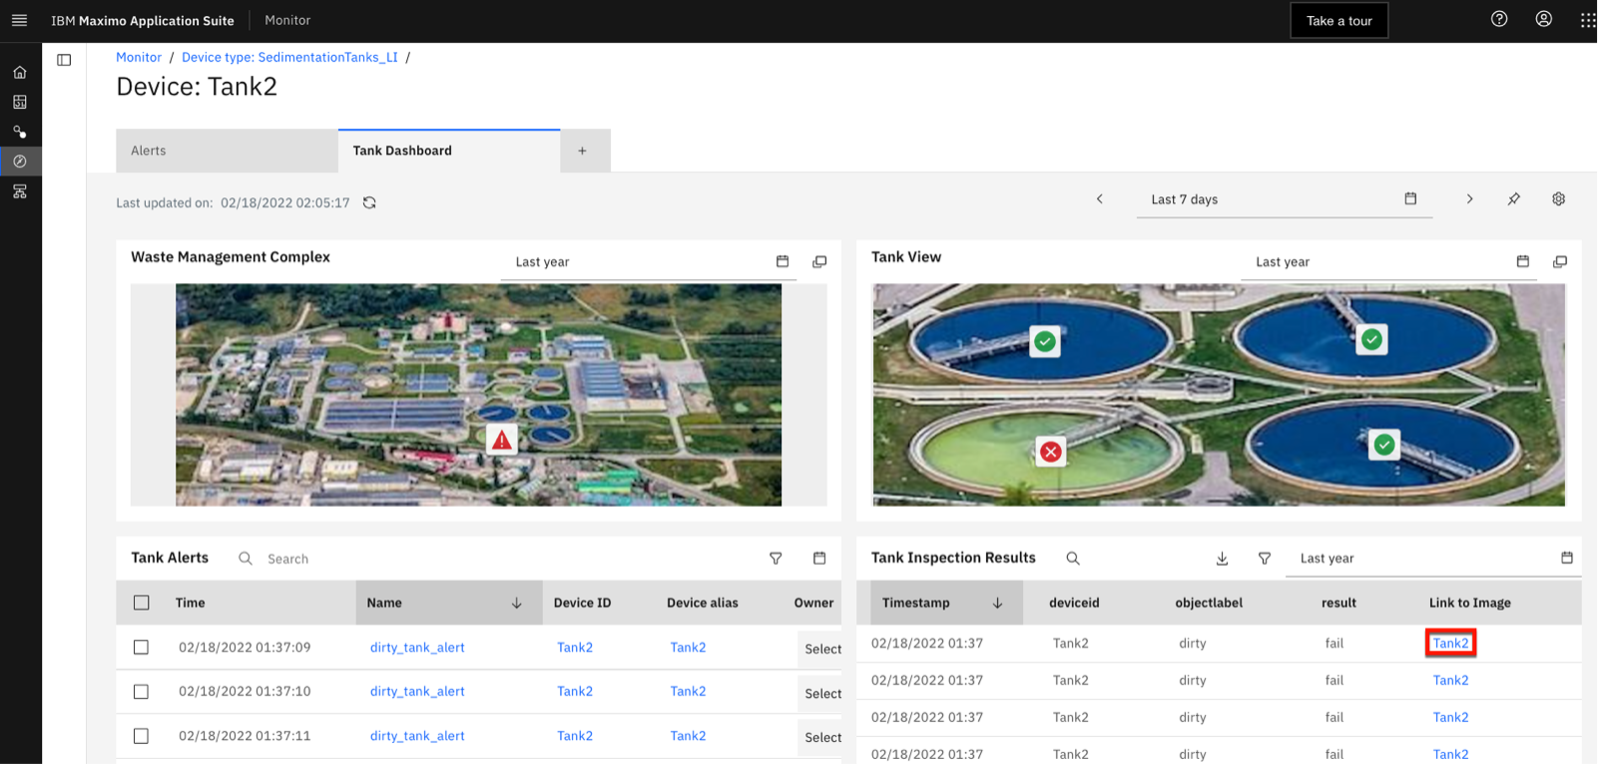Add a new dashboard tab with plus
The height and width of the screenshot is (766, 1601).
click(583, 151)
